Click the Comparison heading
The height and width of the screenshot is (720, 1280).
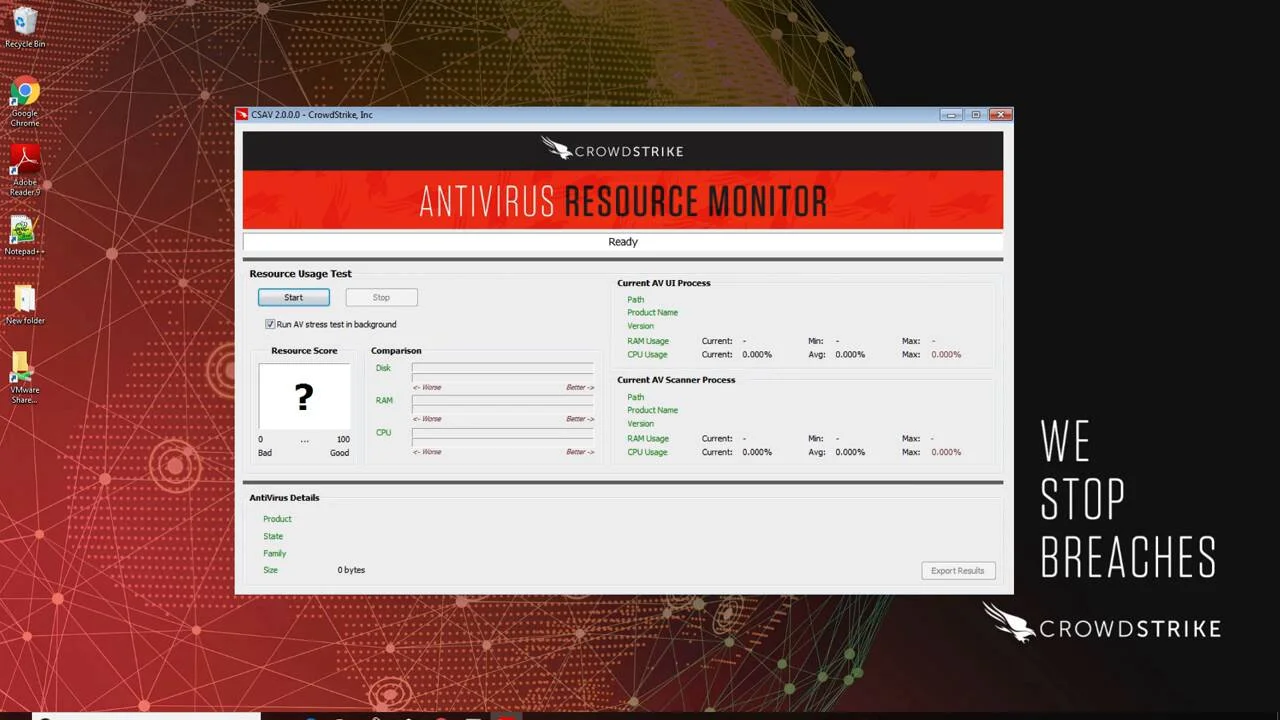click(x=396, y=351)
